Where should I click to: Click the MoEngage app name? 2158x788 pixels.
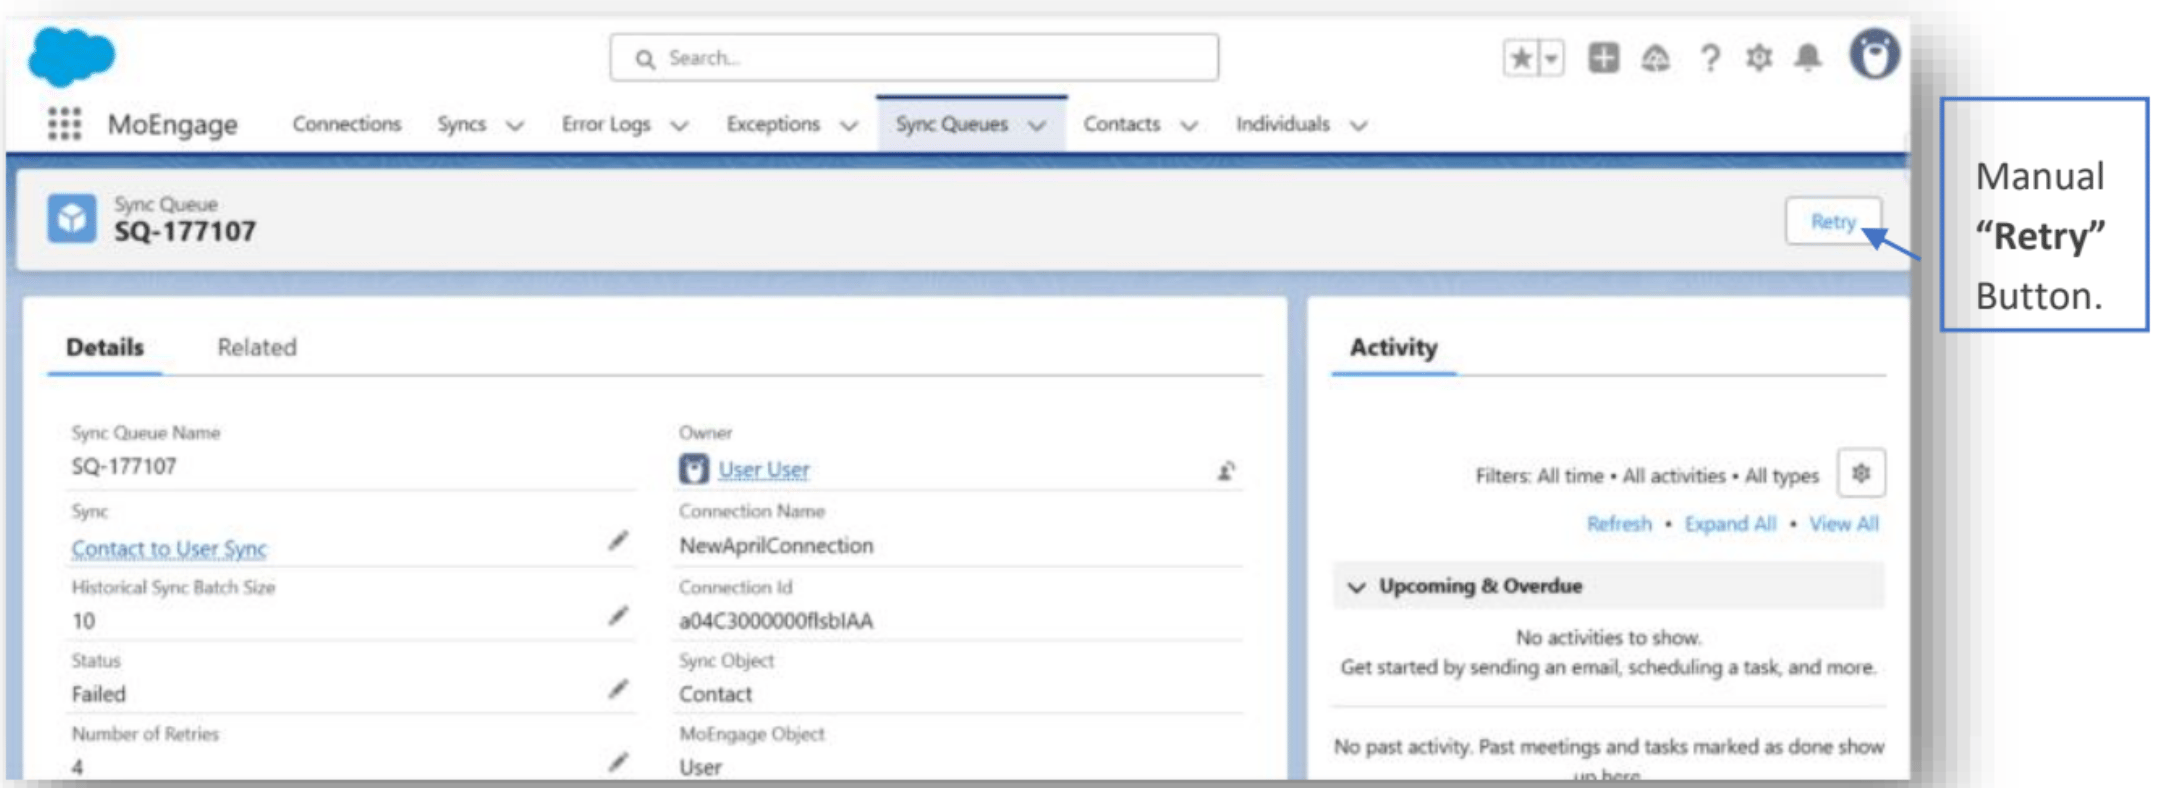click(x=173, y=125)
